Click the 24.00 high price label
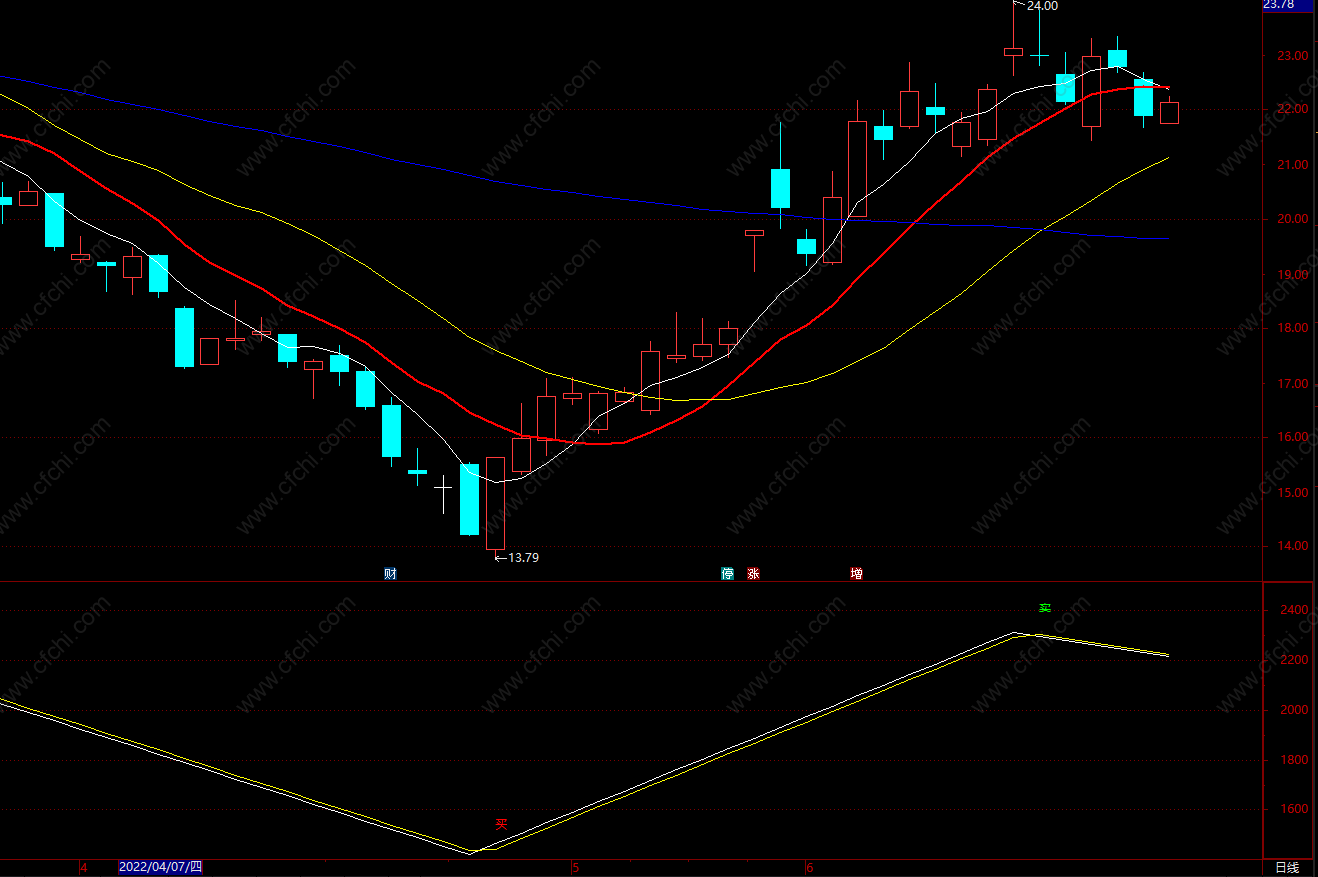 (x=1042, y=6)
